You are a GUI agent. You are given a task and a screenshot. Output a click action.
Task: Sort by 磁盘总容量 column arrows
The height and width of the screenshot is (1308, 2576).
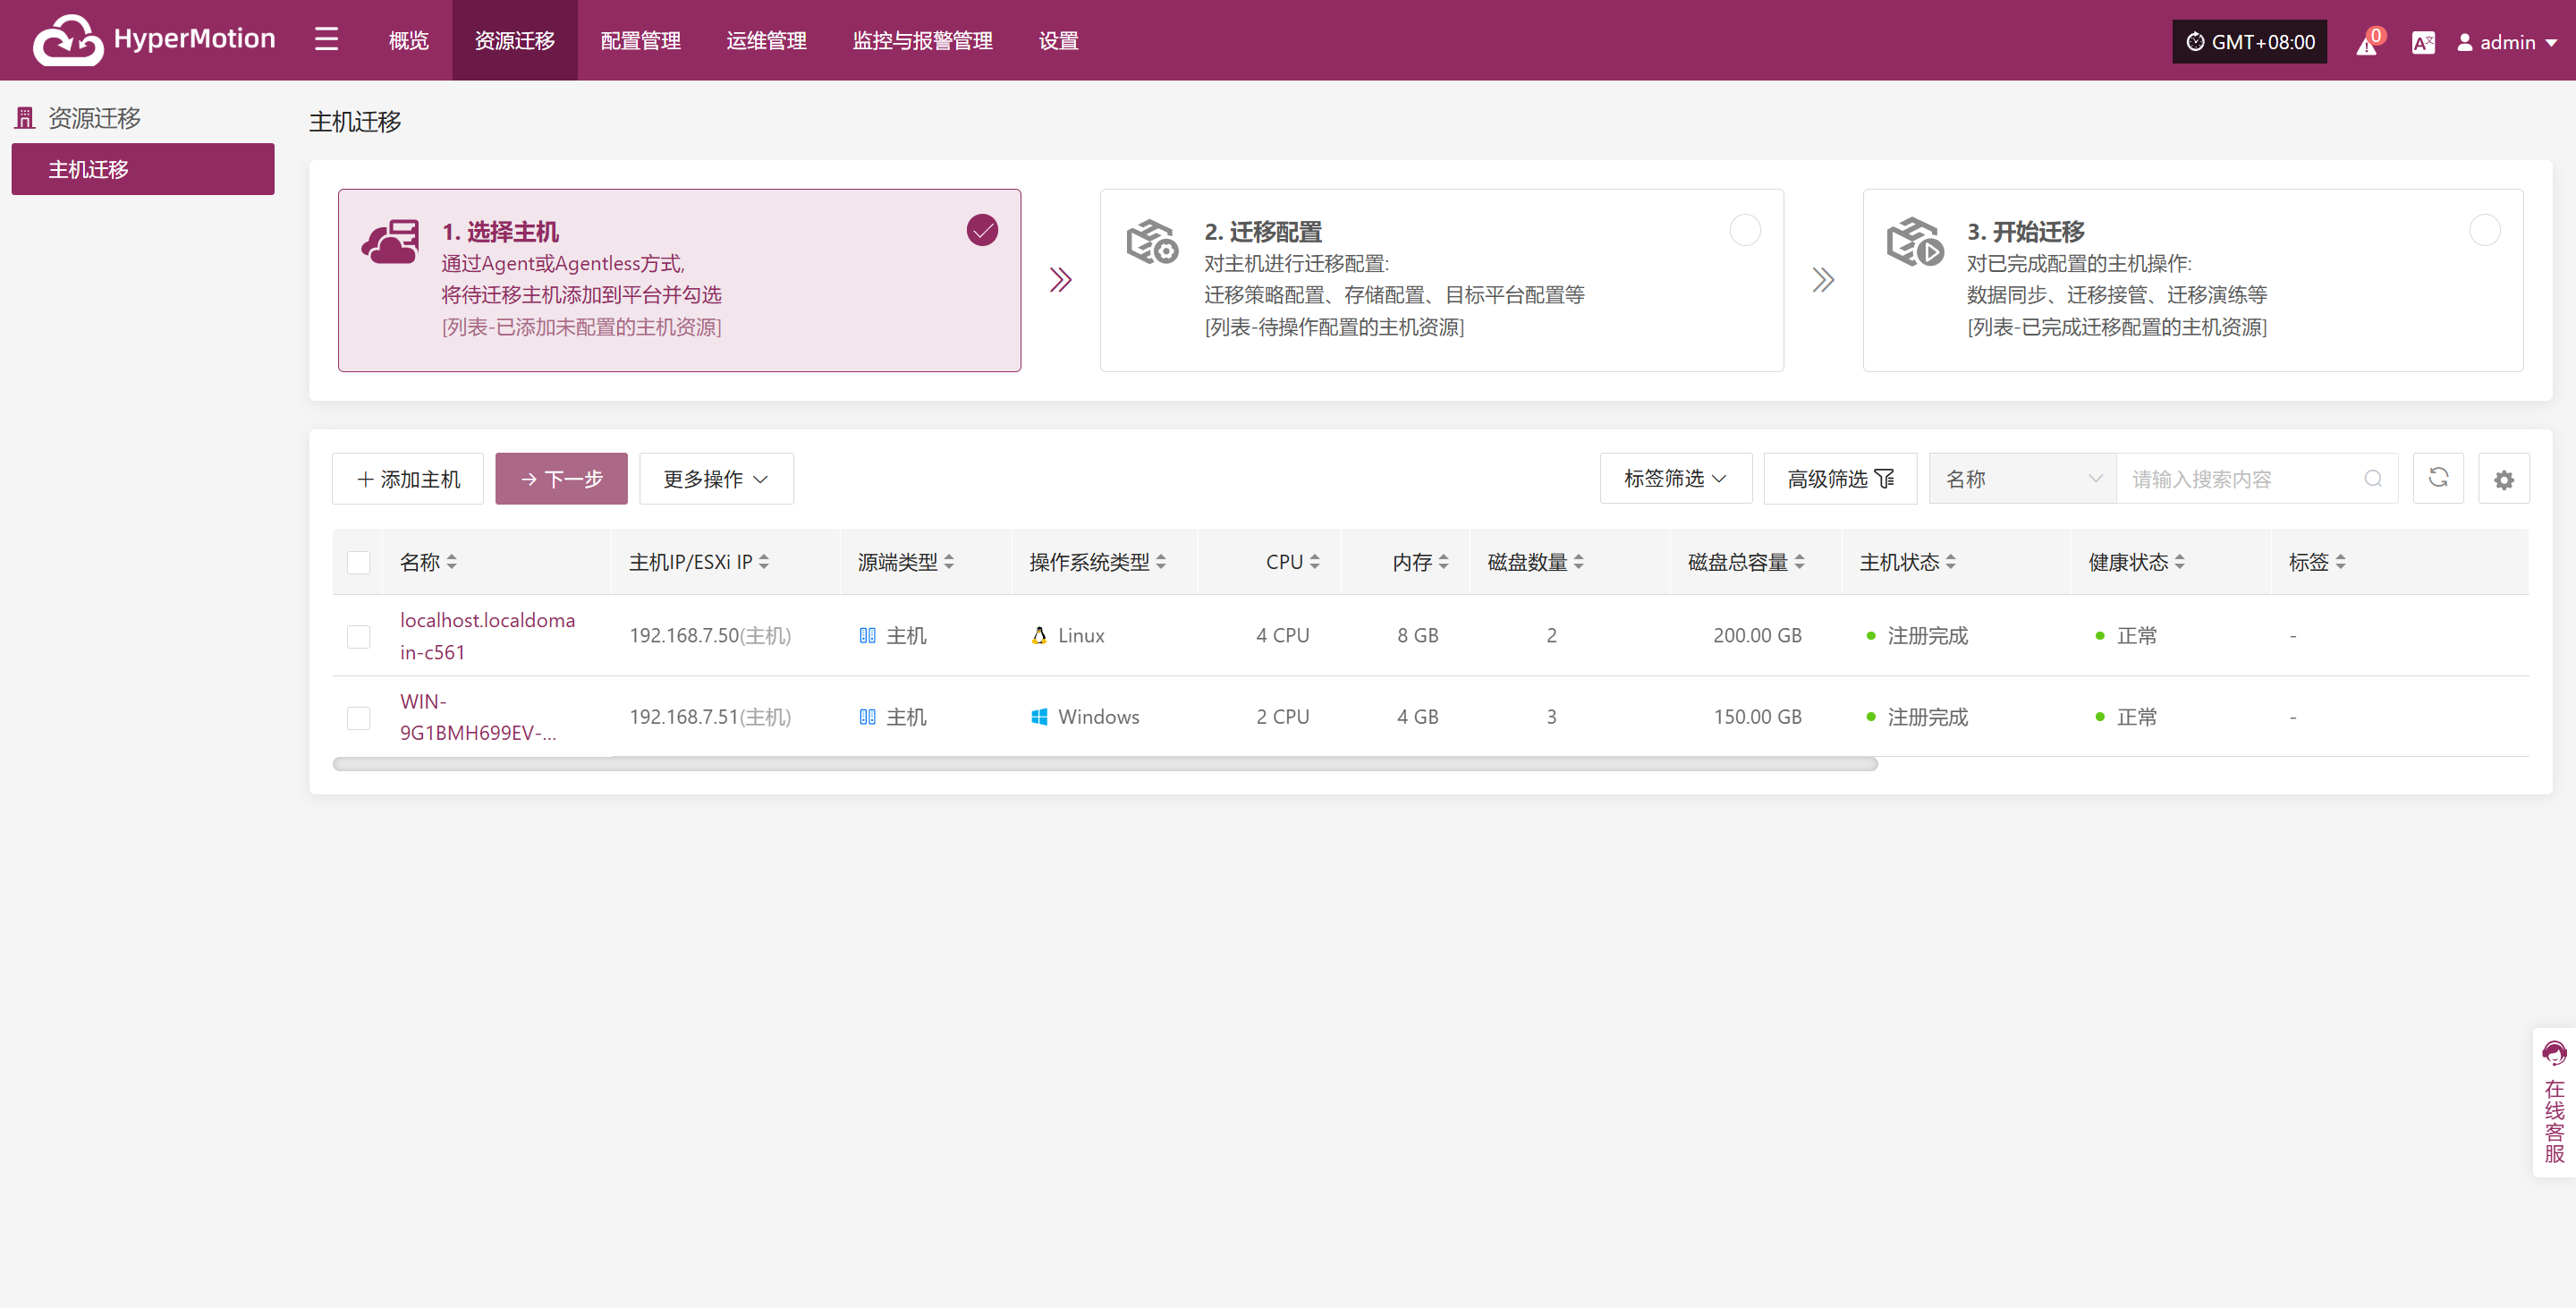coord(1800,562)
